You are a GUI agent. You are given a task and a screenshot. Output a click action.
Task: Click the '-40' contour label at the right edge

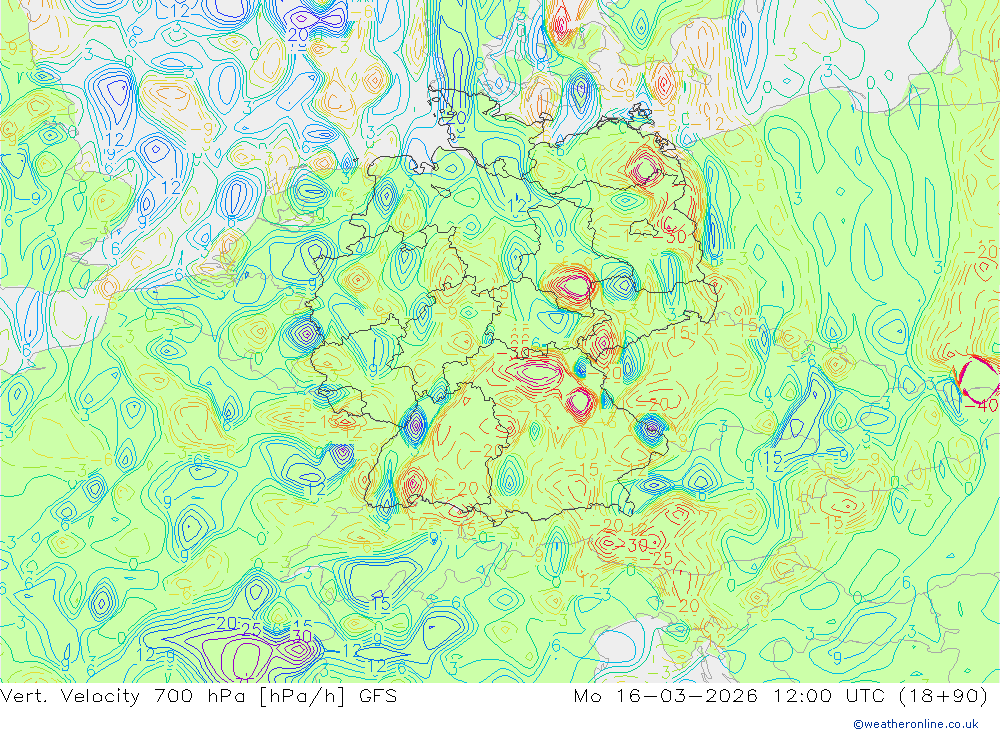(x=981, y=406)
